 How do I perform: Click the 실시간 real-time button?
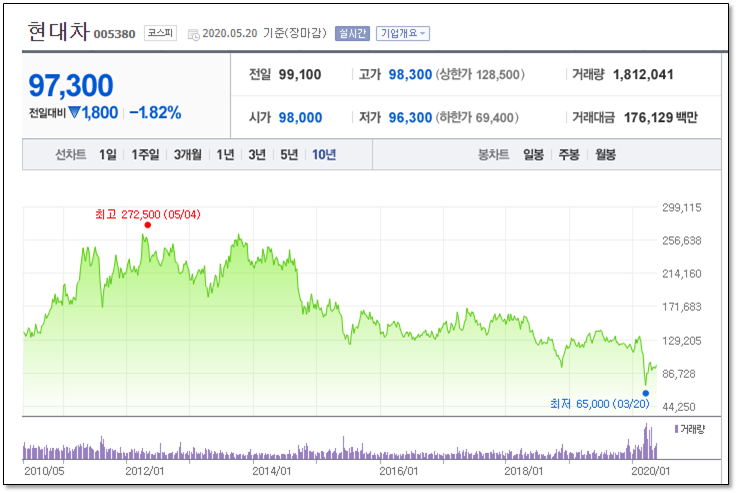tap(352, 33)
